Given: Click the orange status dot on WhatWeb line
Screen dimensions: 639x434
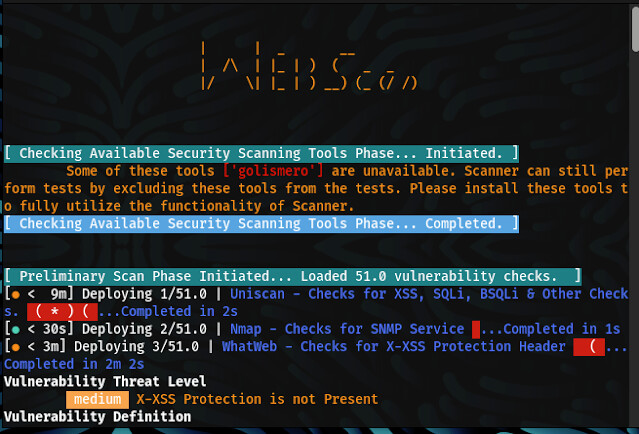Looking at the screenshot, I should [x=15, y=347].
